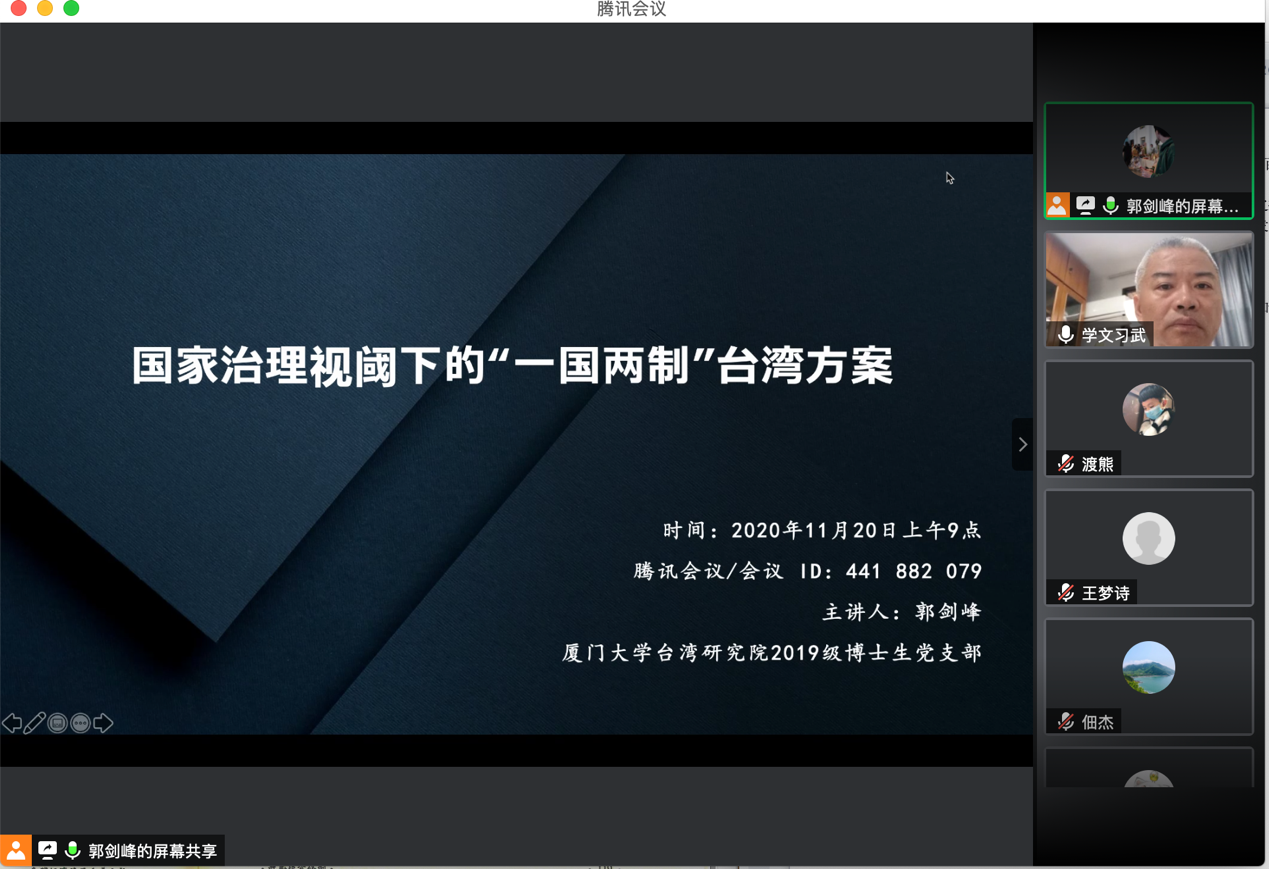1269x869 pixels.
Task: Click the muted microphone icon for 王梦诗
Action: click(1066, 593)
